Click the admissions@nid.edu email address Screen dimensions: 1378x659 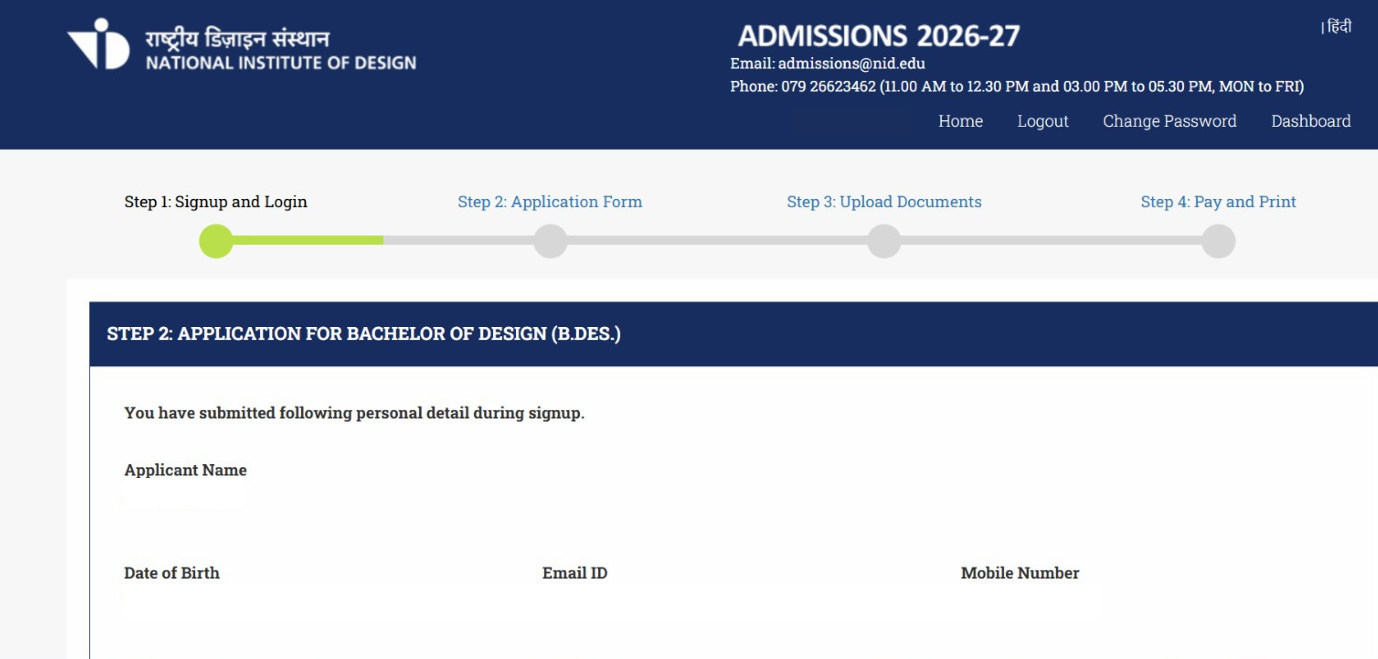(x=851, y=64)
